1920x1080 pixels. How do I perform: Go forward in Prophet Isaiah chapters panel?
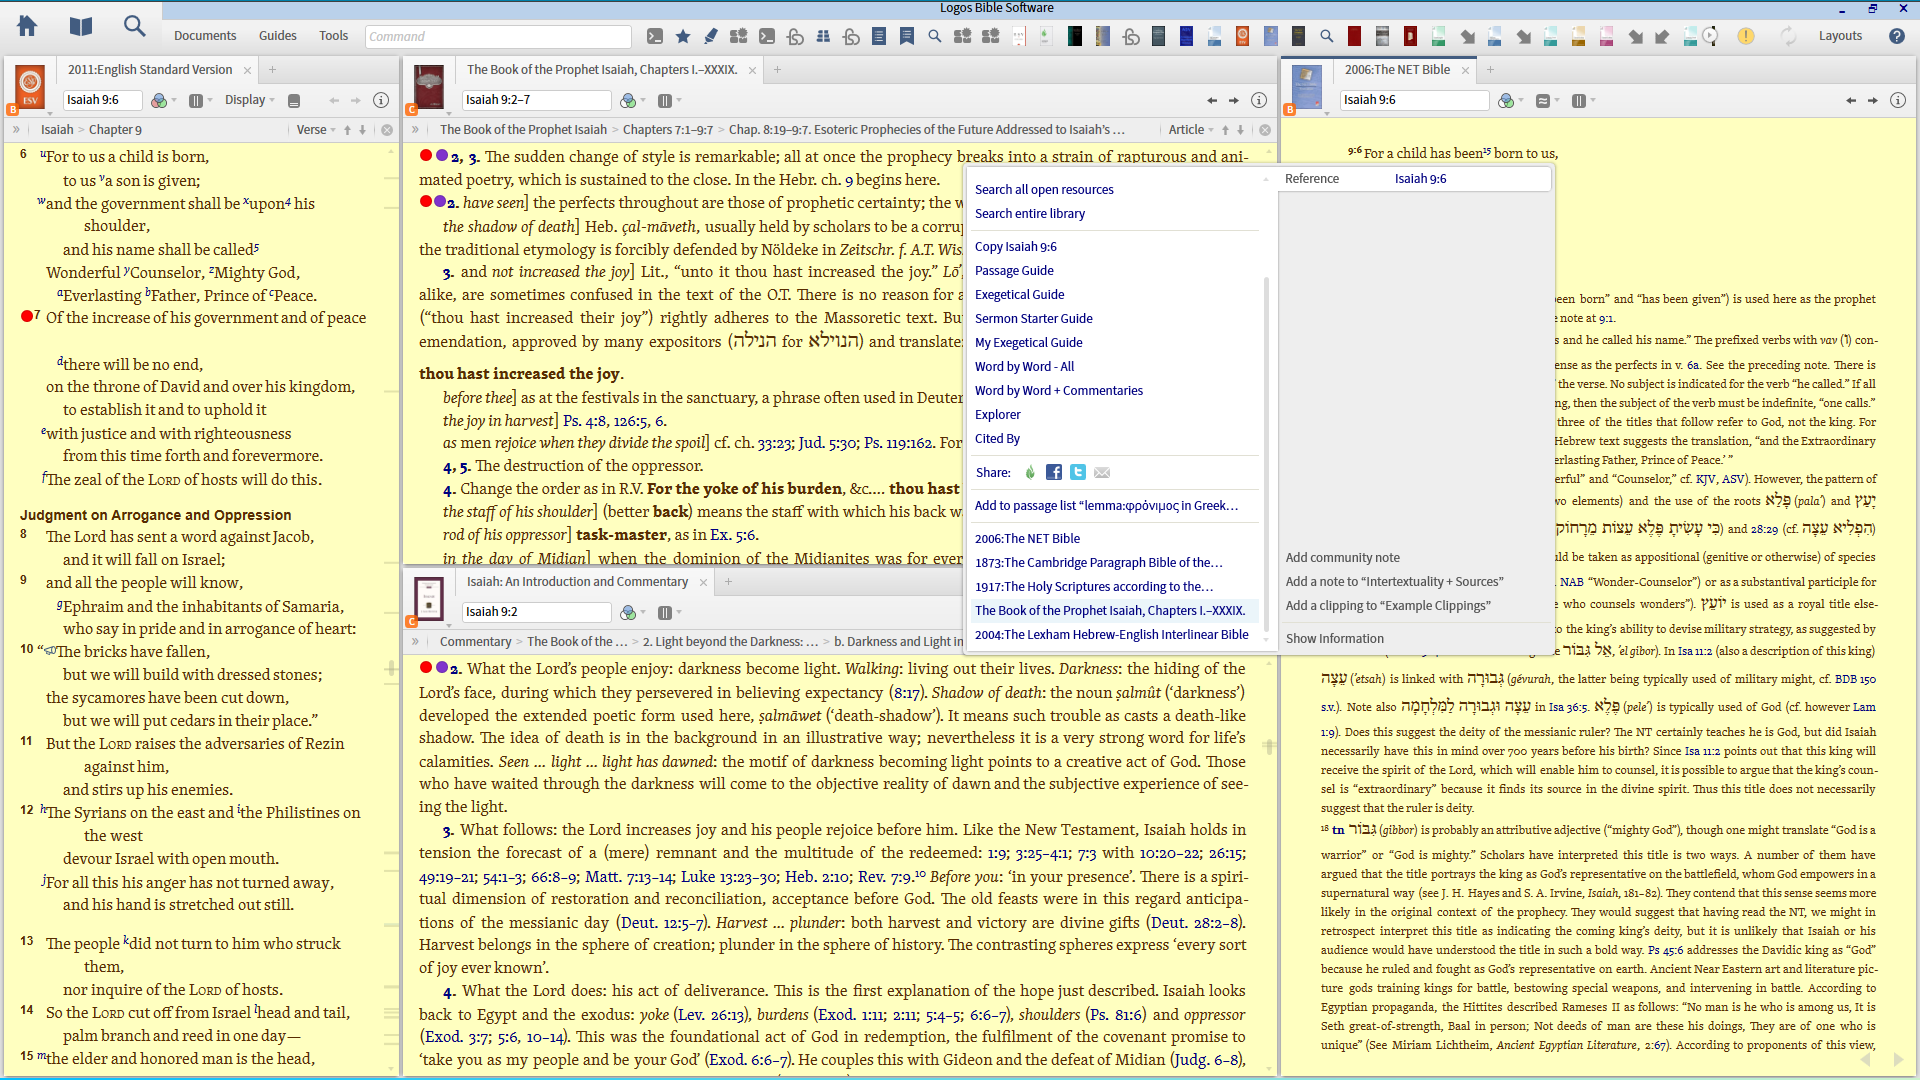(x=1234, y=100)
